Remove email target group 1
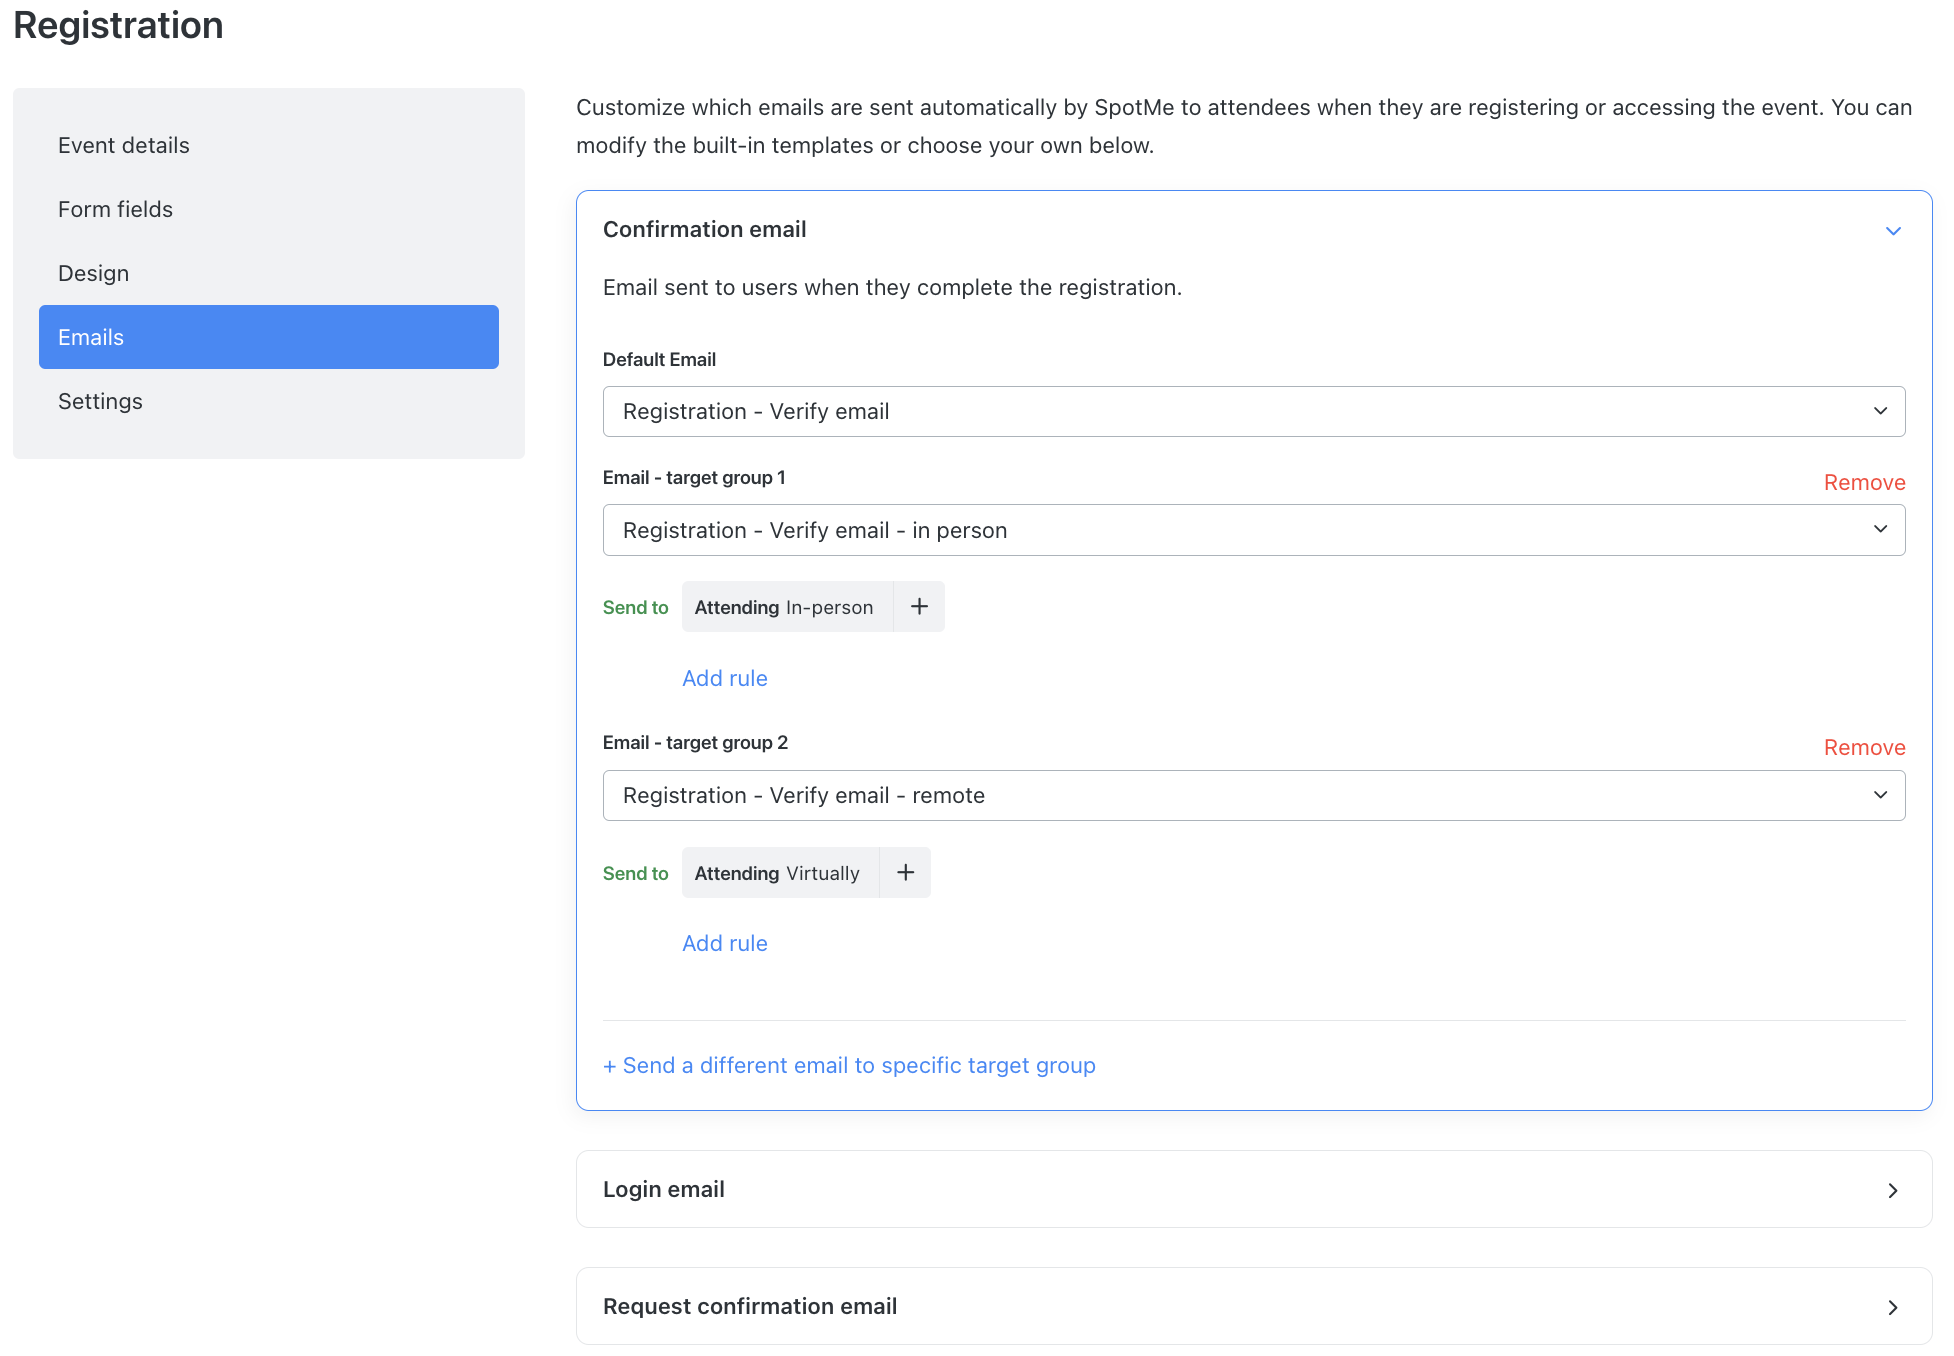Viewport: 1954px width, 1356px height. pyautogui.click(x=1864, y=482)
